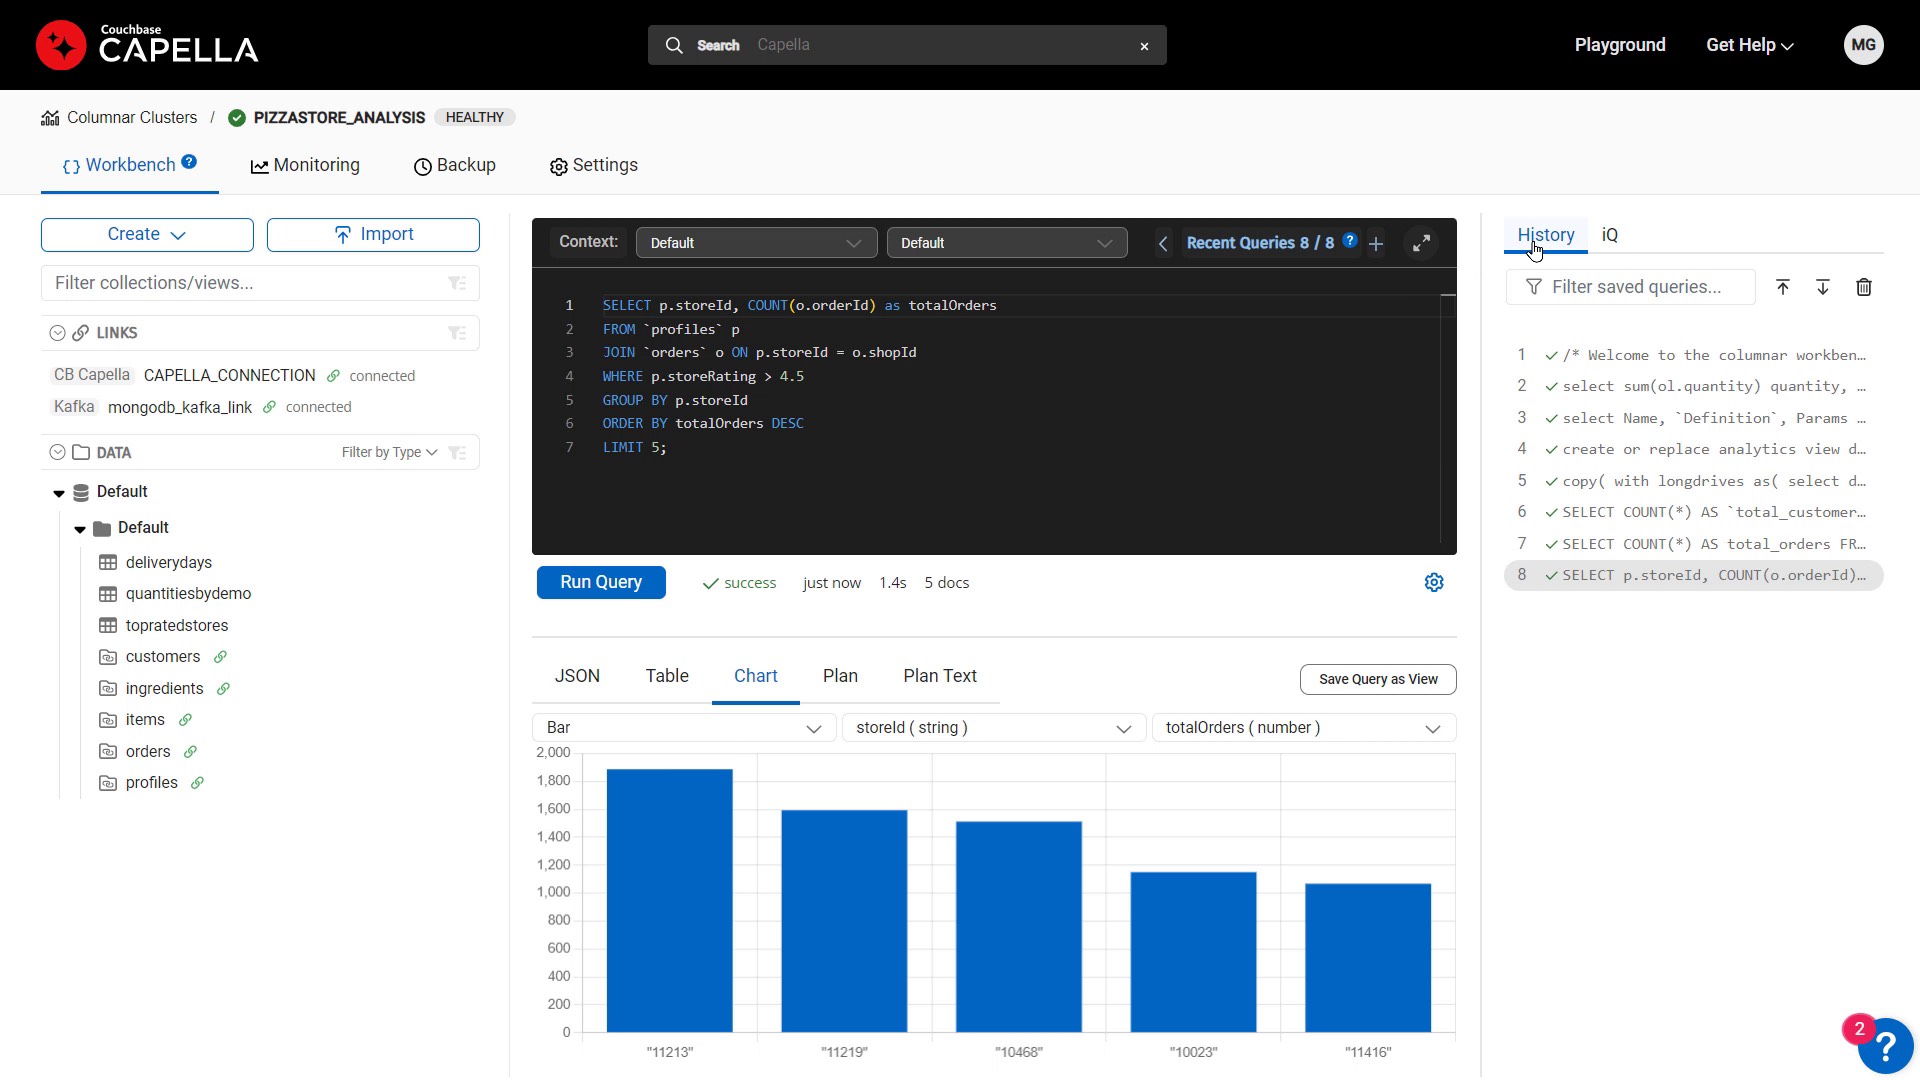This screenshot has height=1080, width=1920.
Task: Collapse the Default database tree node
Action: 59,492
